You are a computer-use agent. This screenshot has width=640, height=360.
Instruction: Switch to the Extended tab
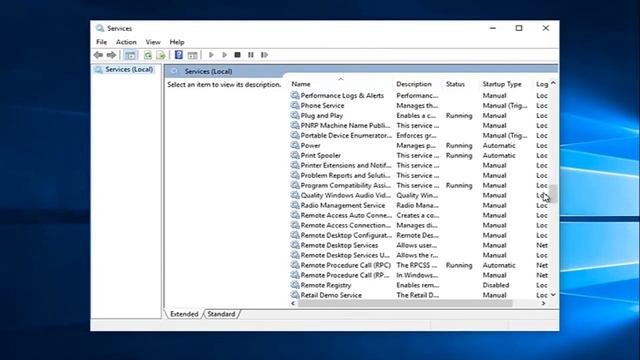coord(184,314)
